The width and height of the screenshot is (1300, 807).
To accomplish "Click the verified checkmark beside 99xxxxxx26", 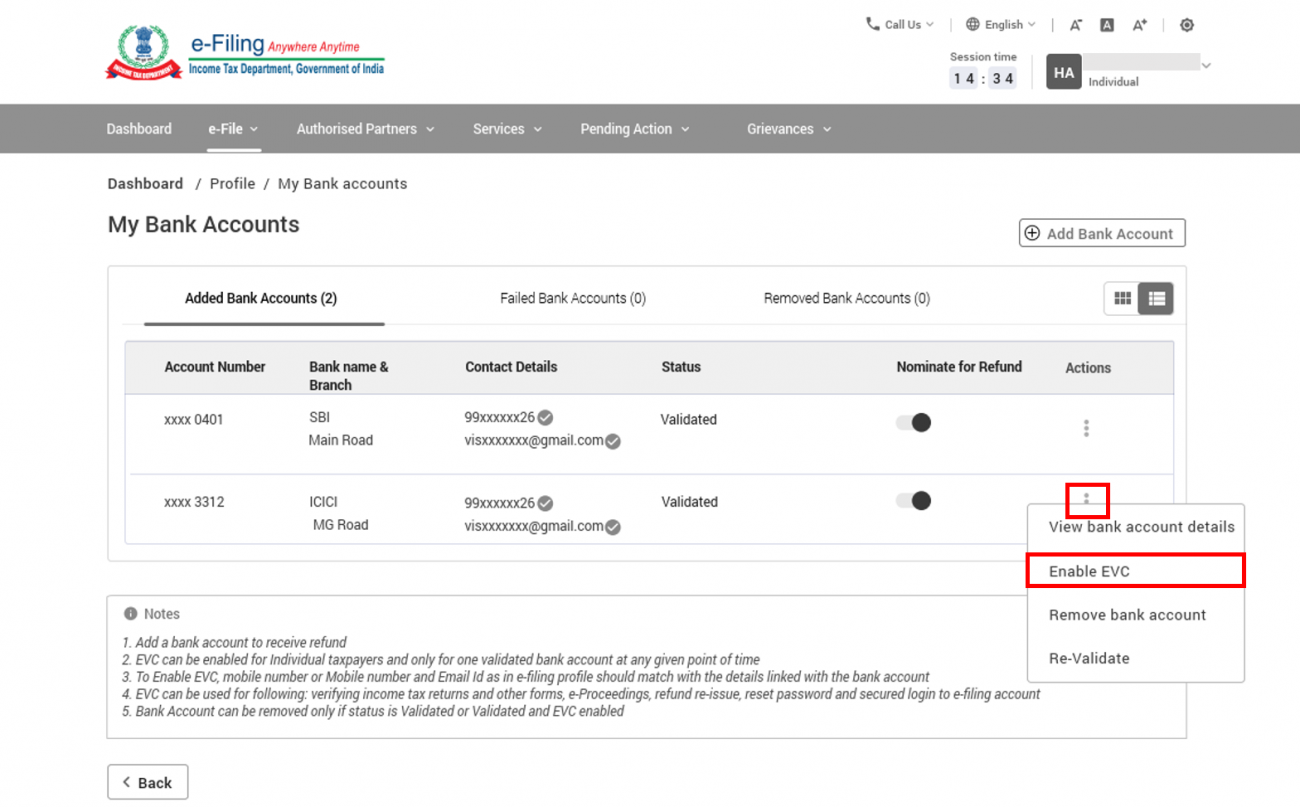I will [x=544, y=418].
